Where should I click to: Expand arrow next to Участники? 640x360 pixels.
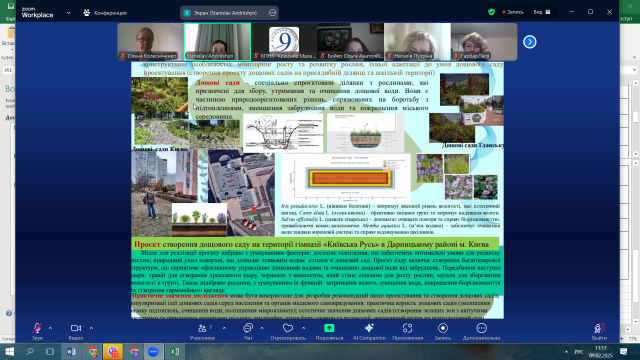pyautogui.click(x=224, y=328)
